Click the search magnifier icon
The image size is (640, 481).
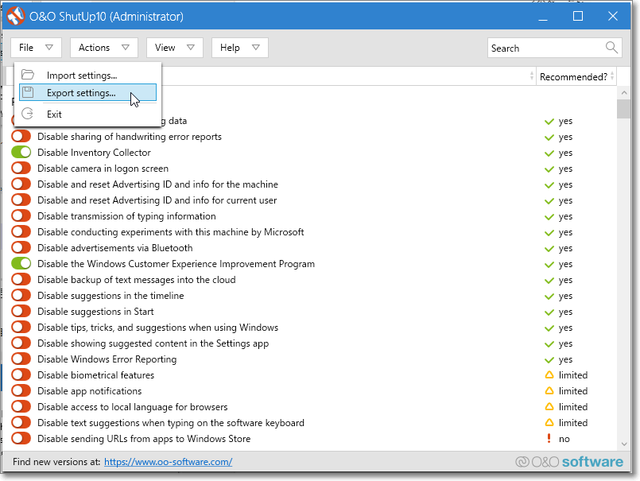612,47
